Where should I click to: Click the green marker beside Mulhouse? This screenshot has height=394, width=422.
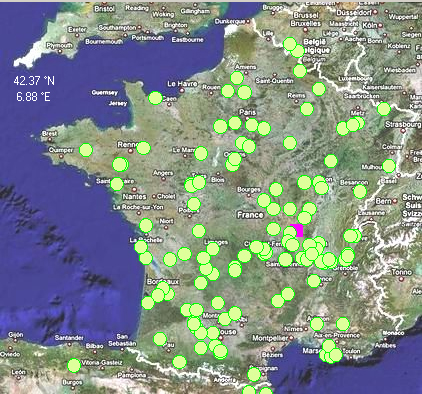389,166
